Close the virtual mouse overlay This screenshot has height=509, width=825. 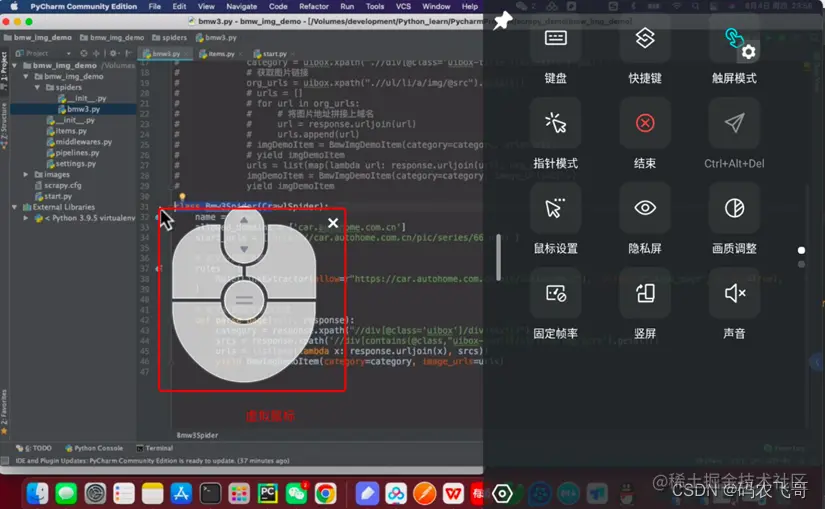pyautogui.click(x=333, y=223)
